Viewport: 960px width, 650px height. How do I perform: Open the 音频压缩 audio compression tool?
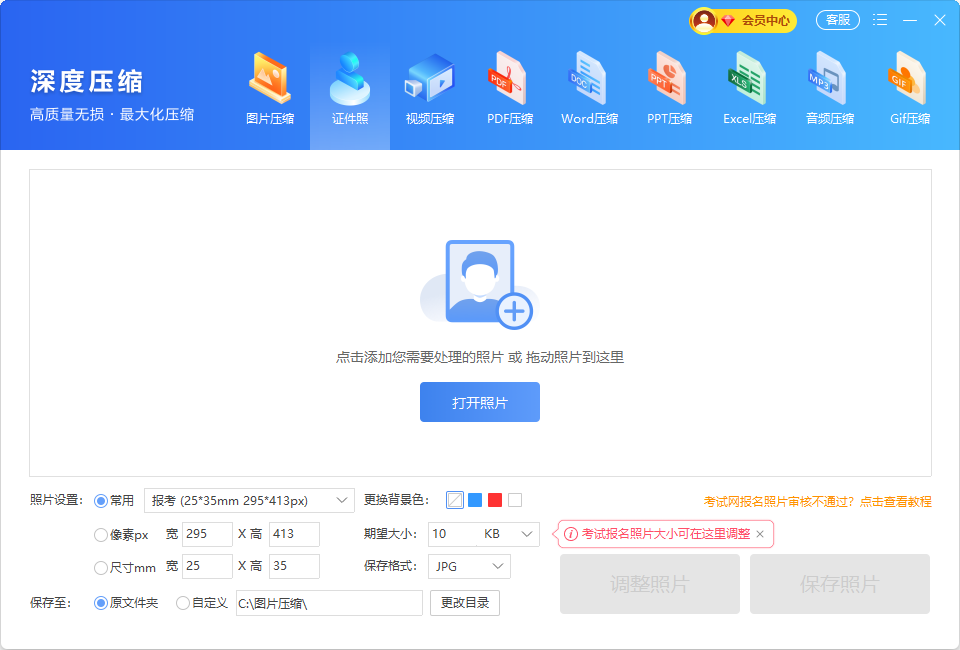pyautogui.click(x=830, y=90)
